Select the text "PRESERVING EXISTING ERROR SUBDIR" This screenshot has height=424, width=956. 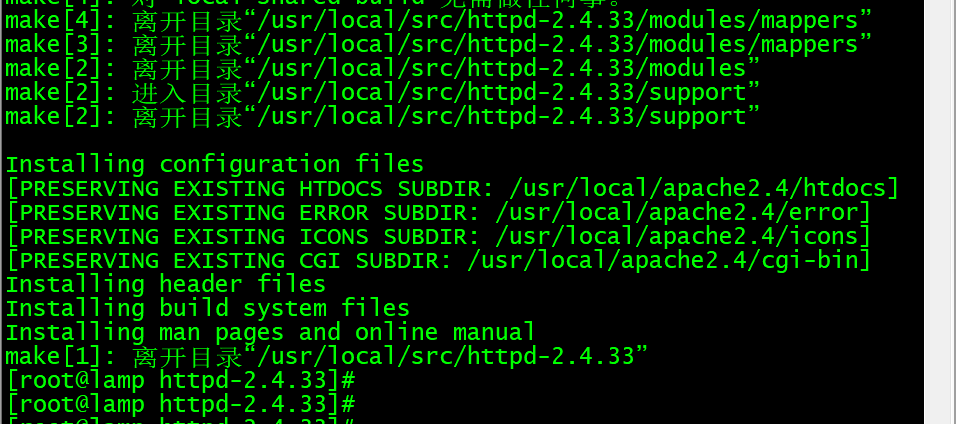coord(243,212)
